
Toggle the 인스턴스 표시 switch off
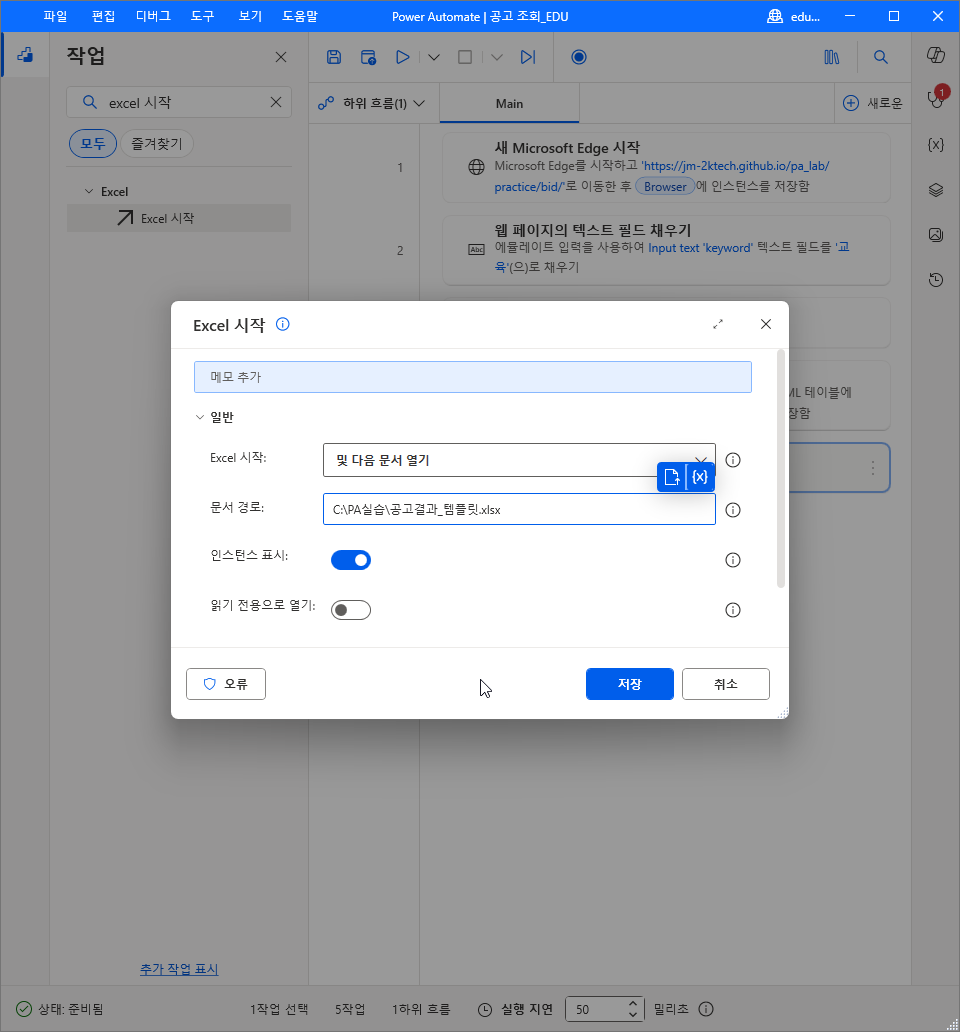pos(351,560)
